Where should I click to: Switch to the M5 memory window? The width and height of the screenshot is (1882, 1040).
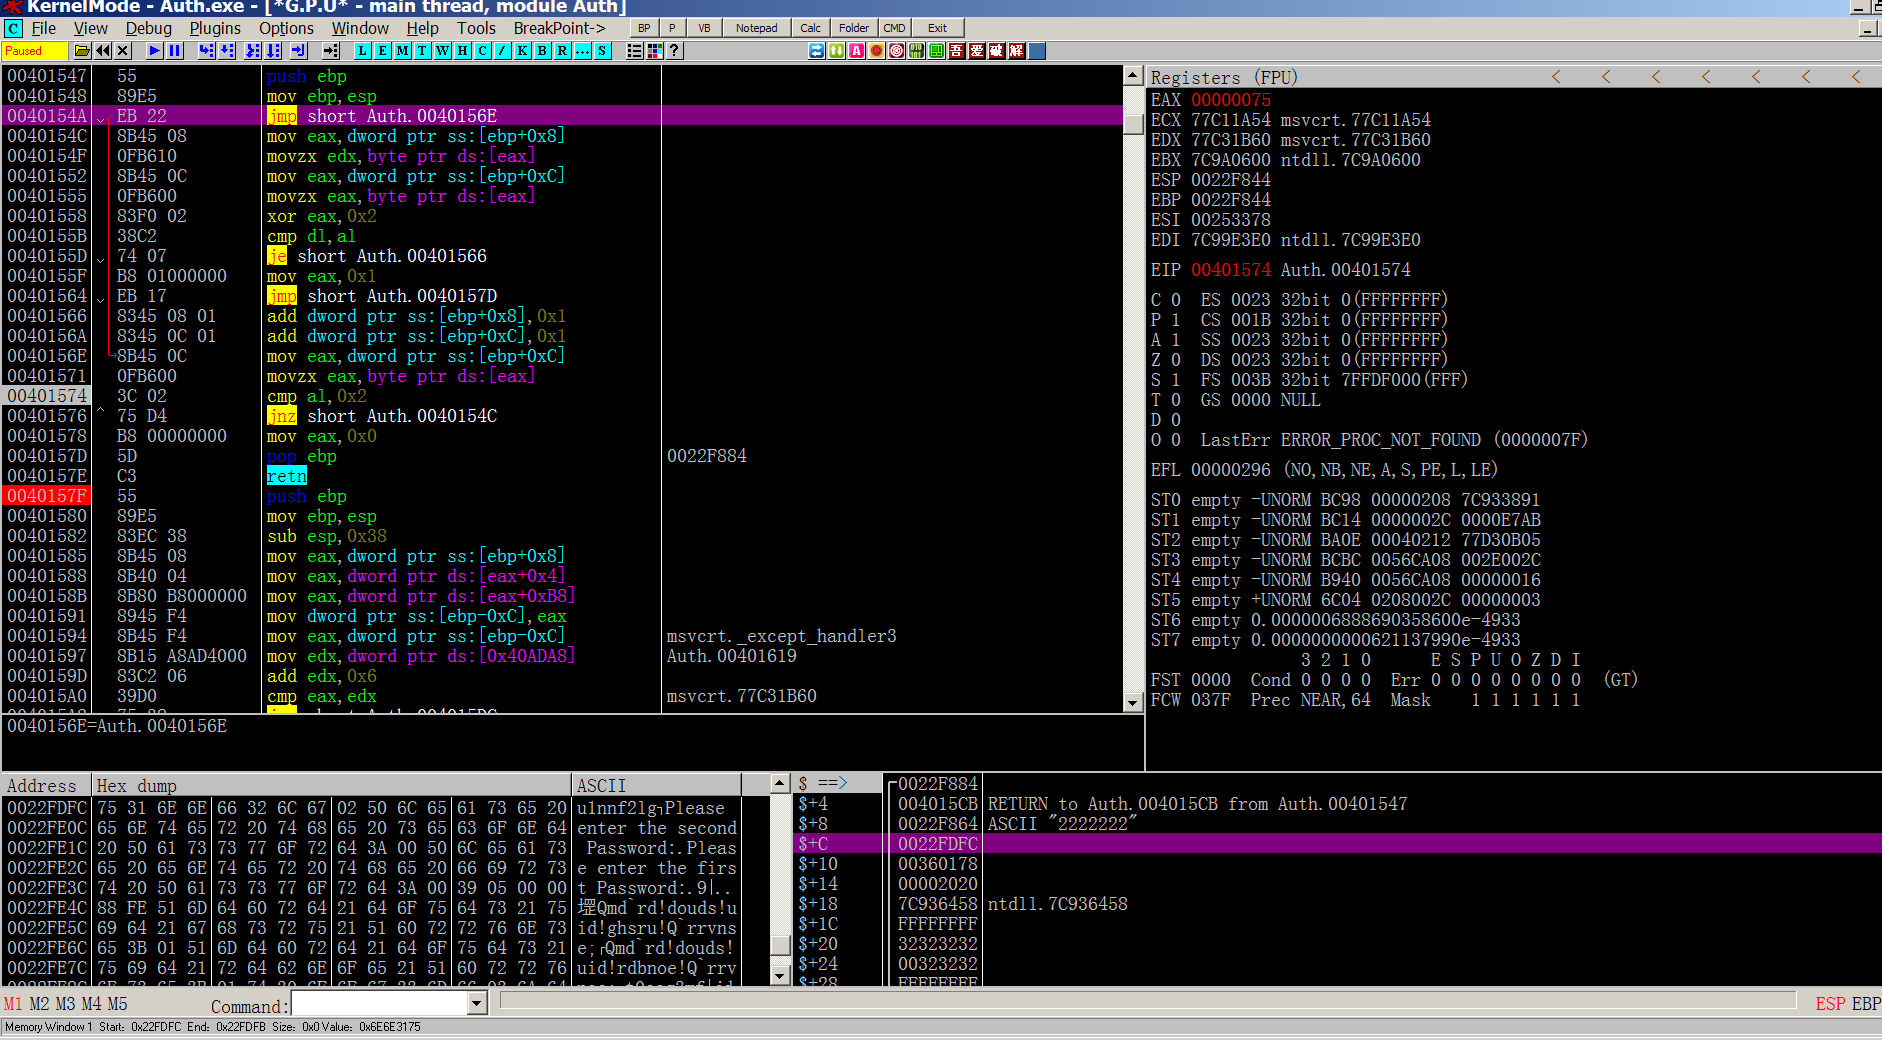(117, 1004)
